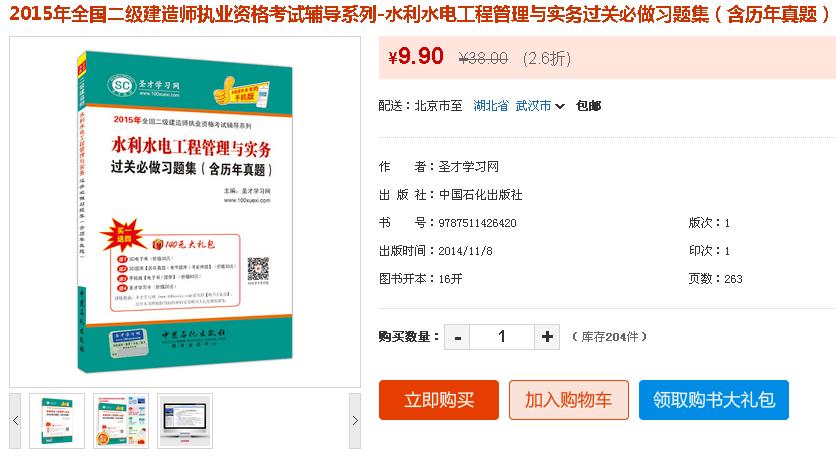Screen dimensions: 836x456
Task: Open the publisher 中国石化出版社 link
Action: tap(480, 195)
